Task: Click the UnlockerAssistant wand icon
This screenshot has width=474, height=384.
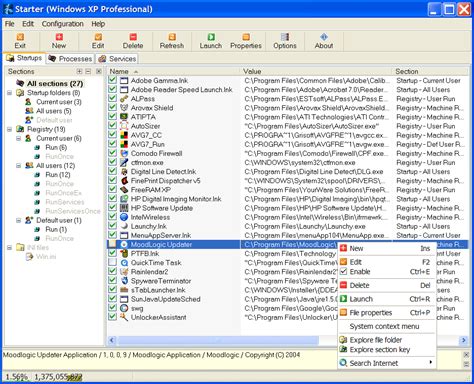Action: 124,317
